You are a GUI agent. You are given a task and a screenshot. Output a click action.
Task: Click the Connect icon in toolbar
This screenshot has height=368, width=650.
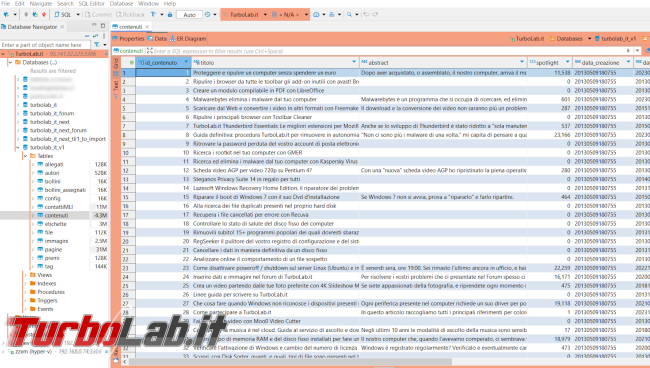coord(26,15)
